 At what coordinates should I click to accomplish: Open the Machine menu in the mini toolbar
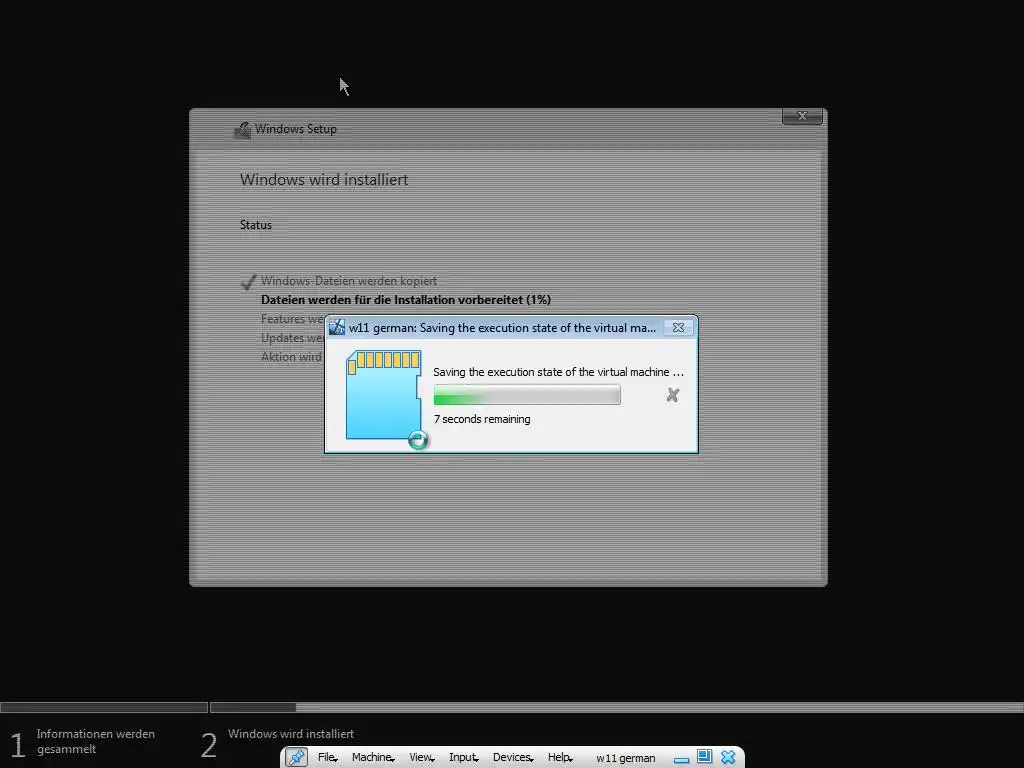tap(373, 758)
